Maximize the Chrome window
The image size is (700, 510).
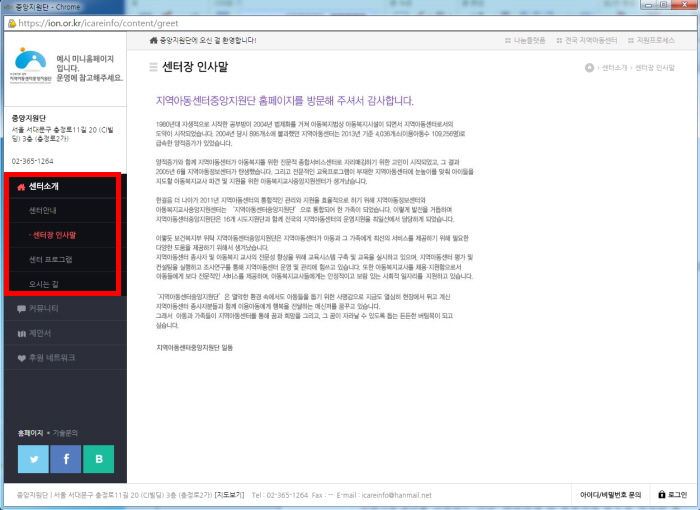(x=663, y=4)
